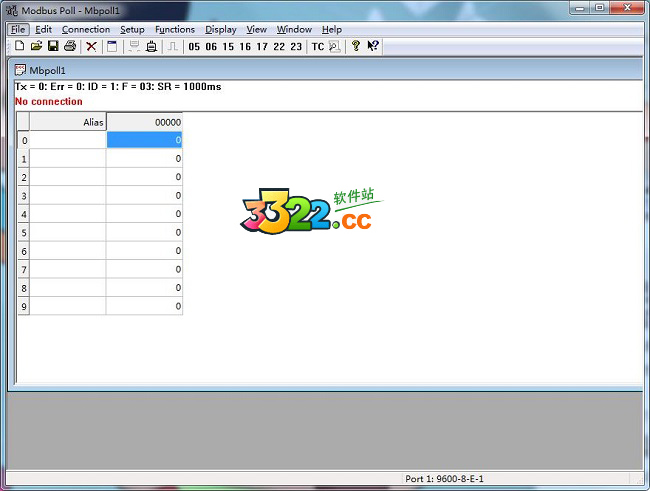Select the value cell in row 4

pos(144,214)
